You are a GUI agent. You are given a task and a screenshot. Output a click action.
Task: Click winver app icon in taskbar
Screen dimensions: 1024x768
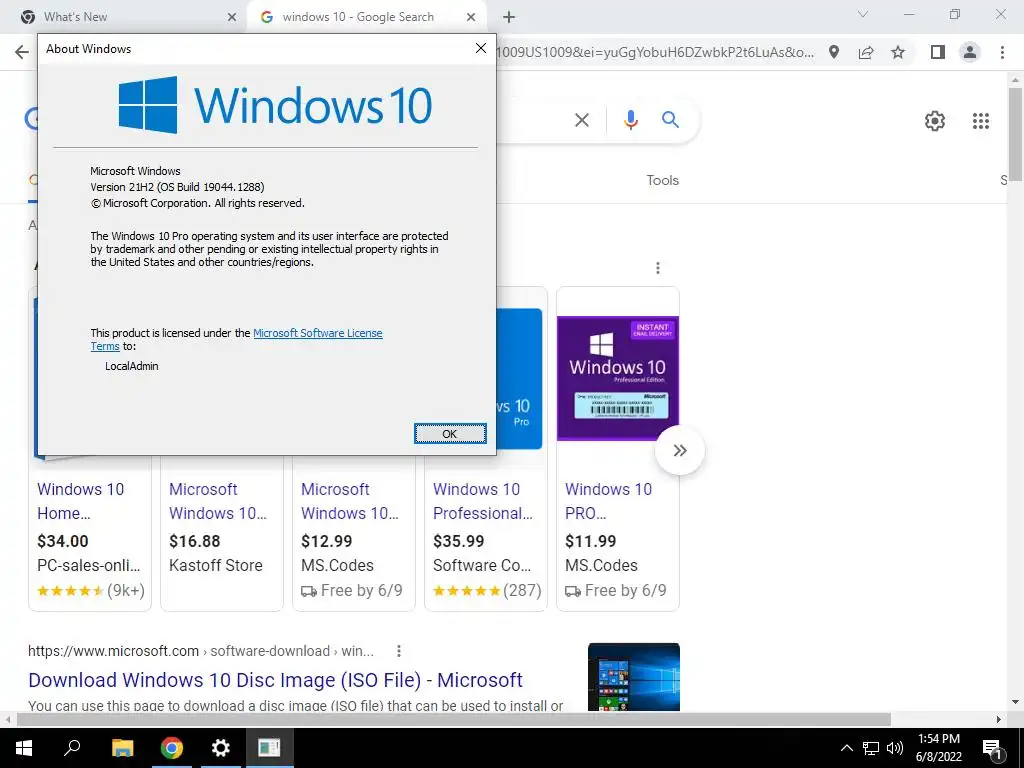pyautogui.click(x=269, y=748)
